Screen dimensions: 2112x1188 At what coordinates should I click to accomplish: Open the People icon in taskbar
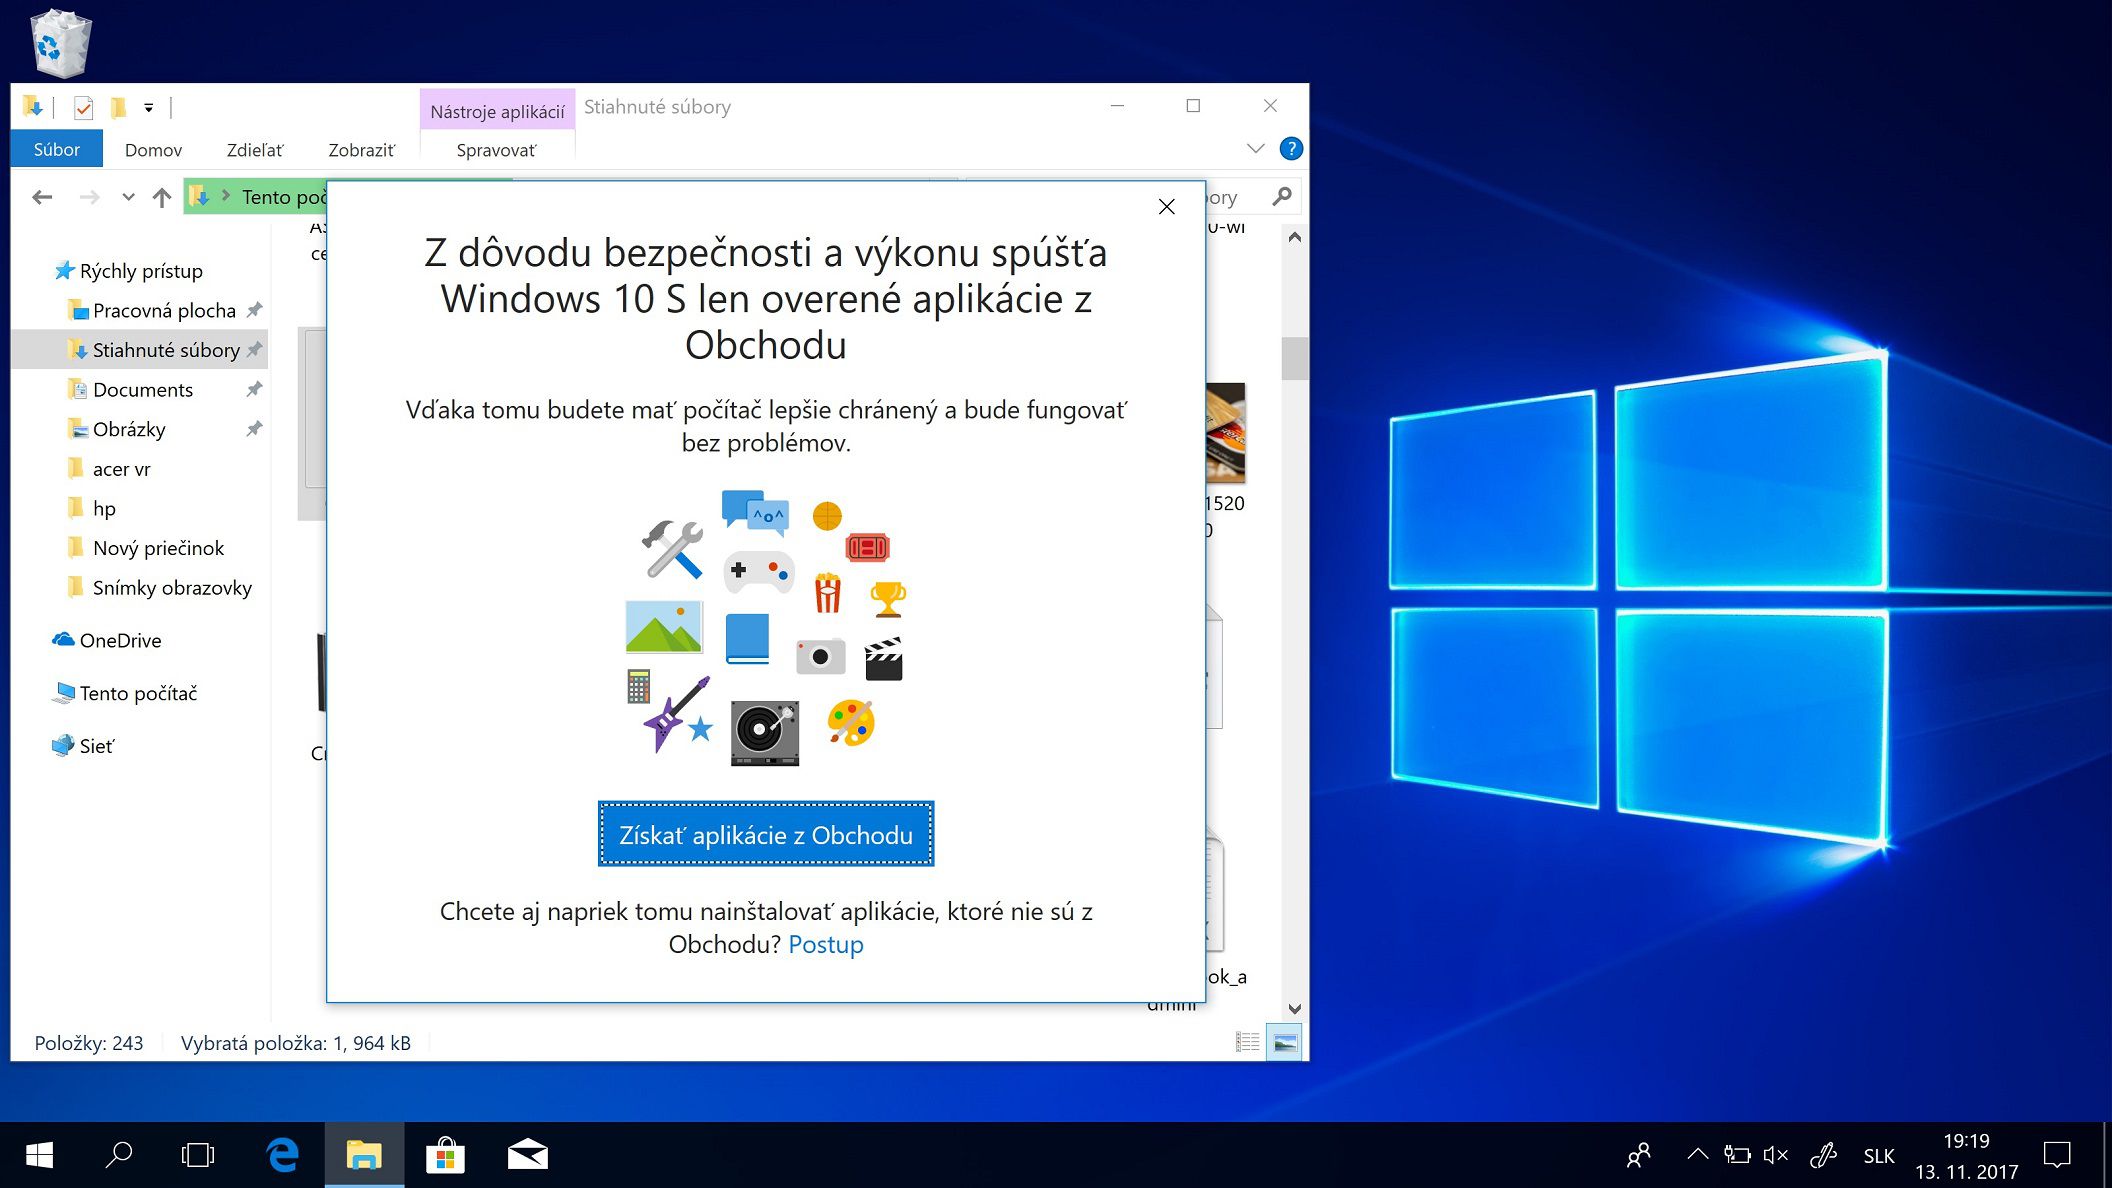point(1638,1155)
